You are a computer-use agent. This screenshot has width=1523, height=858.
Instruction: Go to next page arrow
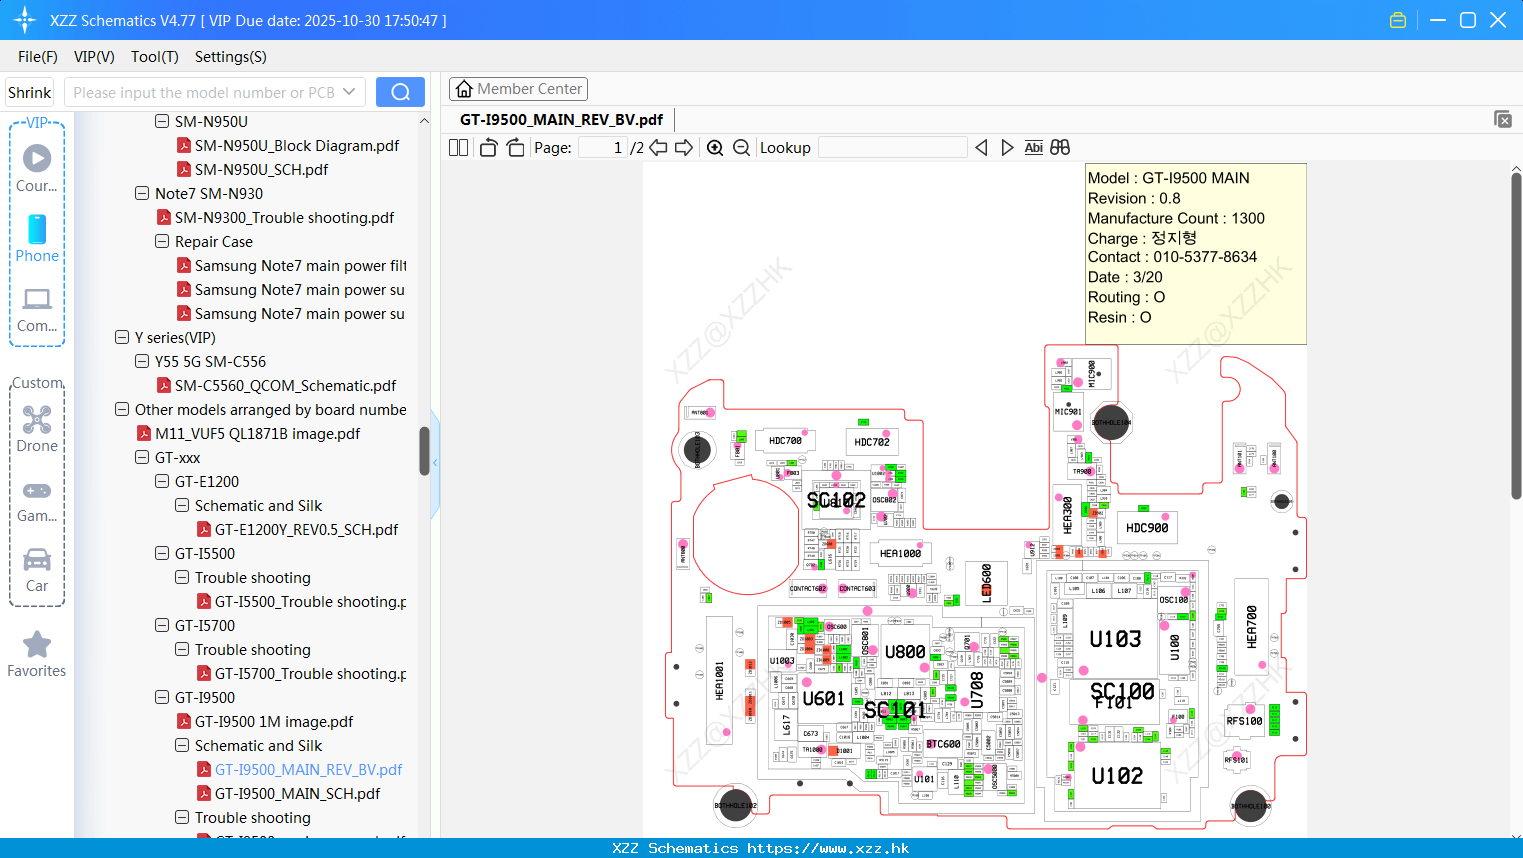coord(684,147)
